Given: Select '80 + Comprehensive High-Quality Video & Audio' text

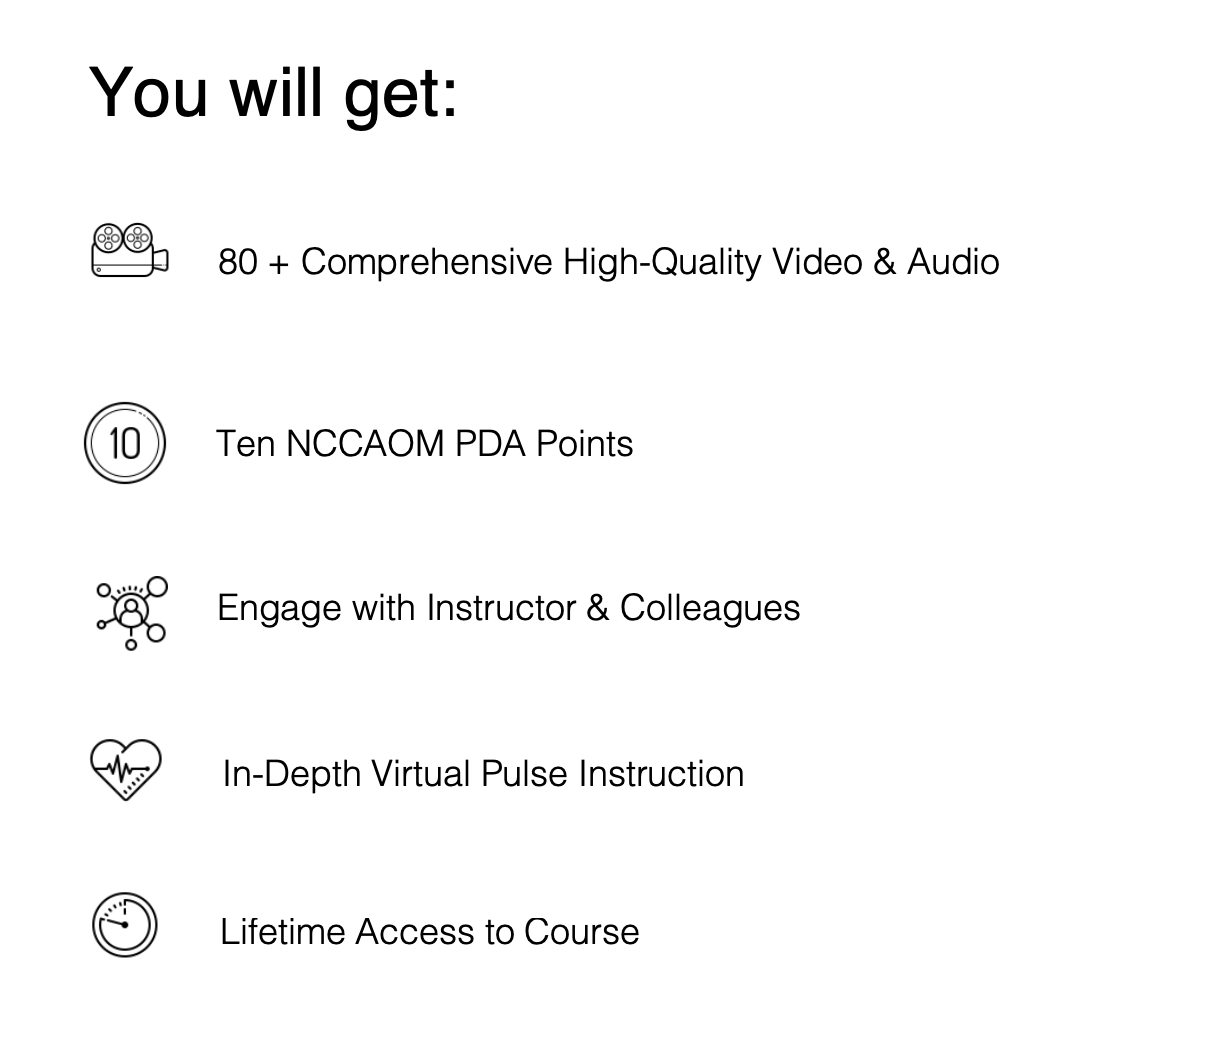Looking at the screenshot, I should click(609, 262).
